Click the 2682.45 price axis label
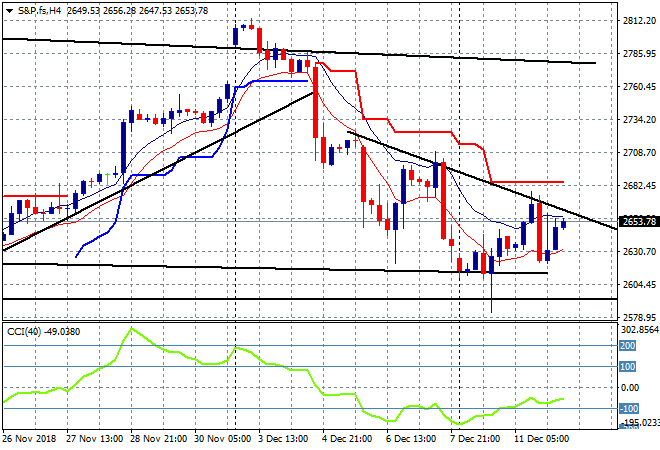 [639, 186]
